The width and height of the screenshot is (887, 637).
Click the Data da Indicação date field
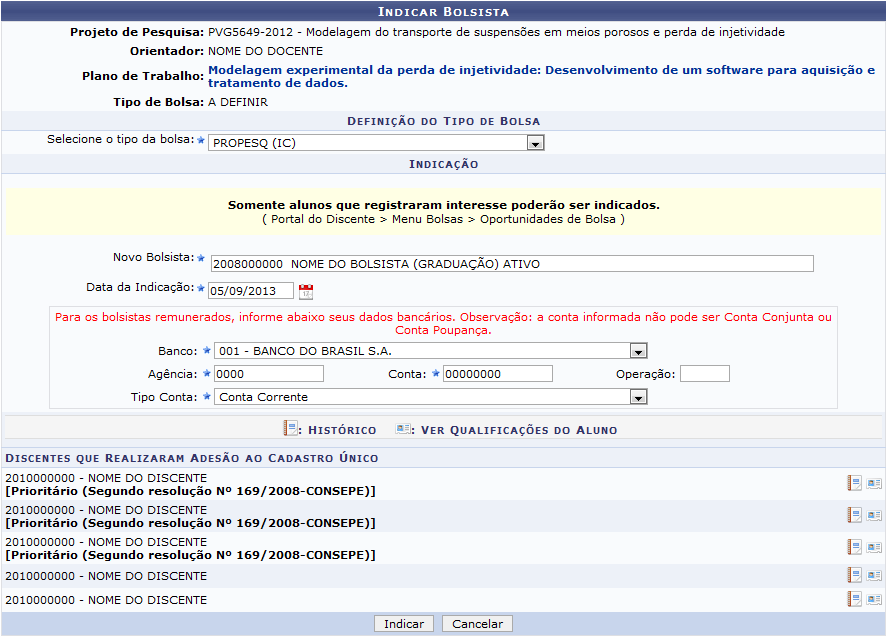pos(250,291)
